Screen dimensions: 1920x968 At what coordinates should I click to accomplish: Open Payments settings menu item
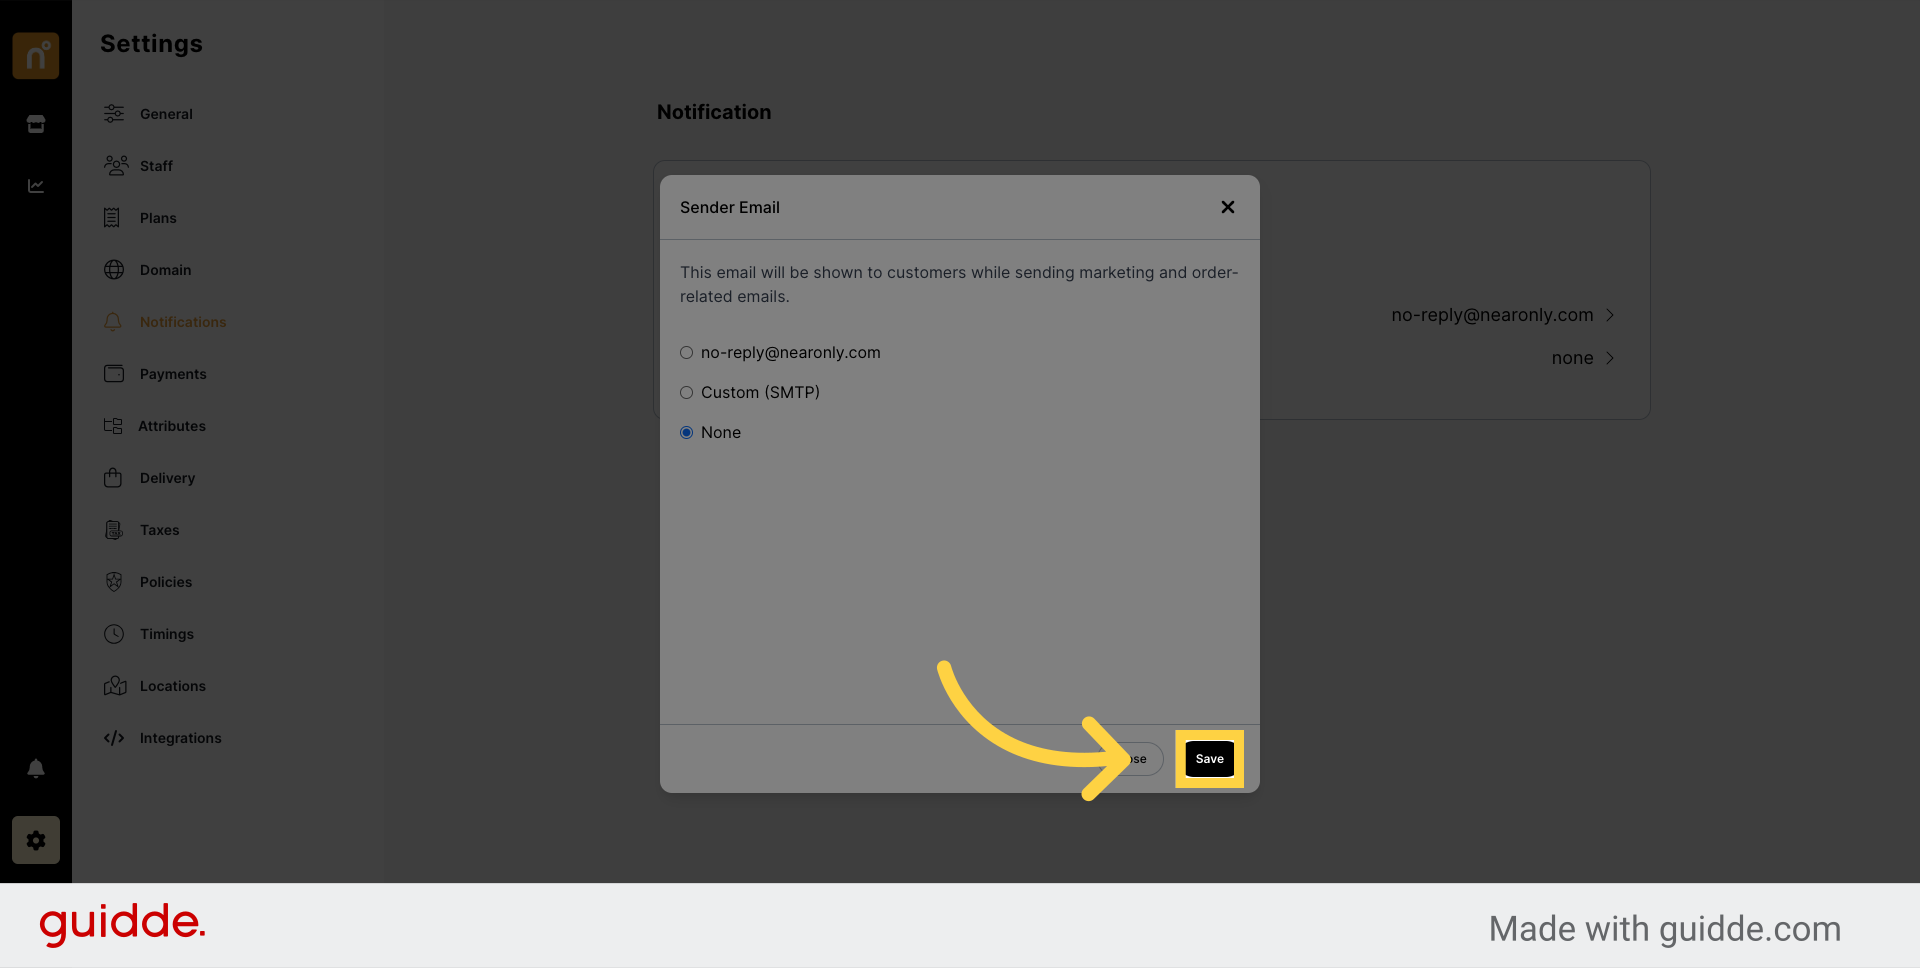pyautogui.click(x=173, y=374)
